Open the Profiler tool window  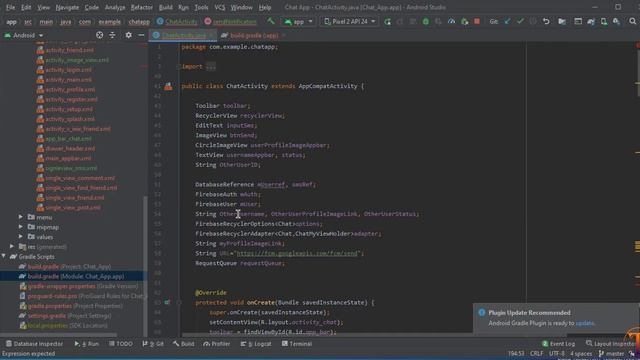click(x=217, y=344)
